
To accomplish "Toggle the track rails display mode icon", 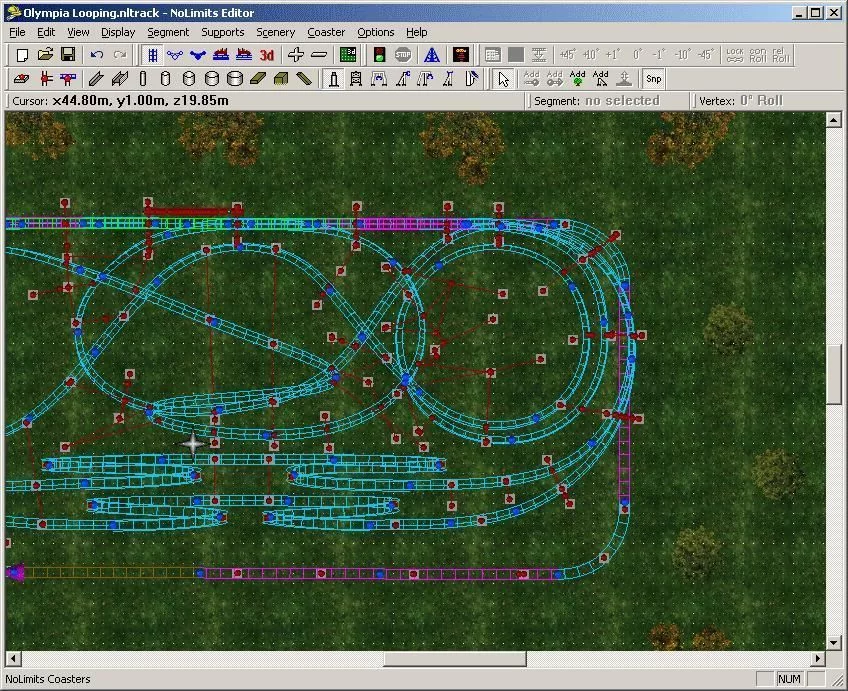I will (x=153, y=55).
